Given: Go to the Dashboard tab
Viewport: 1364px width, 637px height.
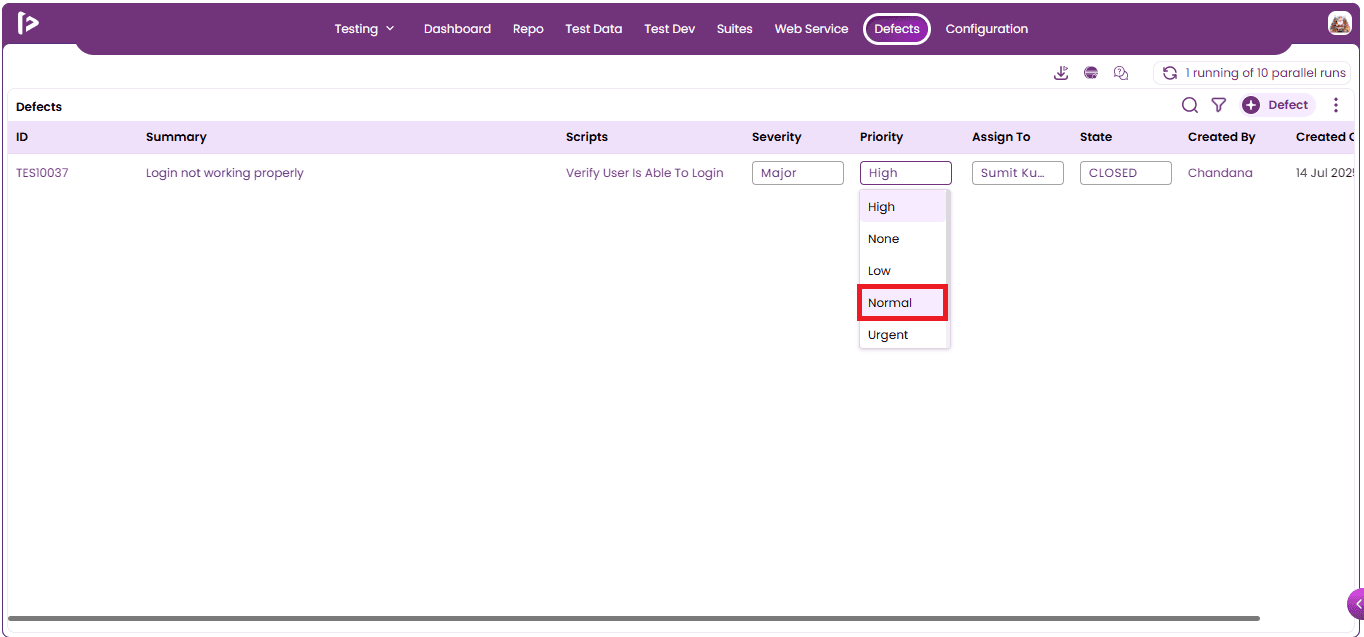Looking at the screenshot, I should (x=457, y=29).
